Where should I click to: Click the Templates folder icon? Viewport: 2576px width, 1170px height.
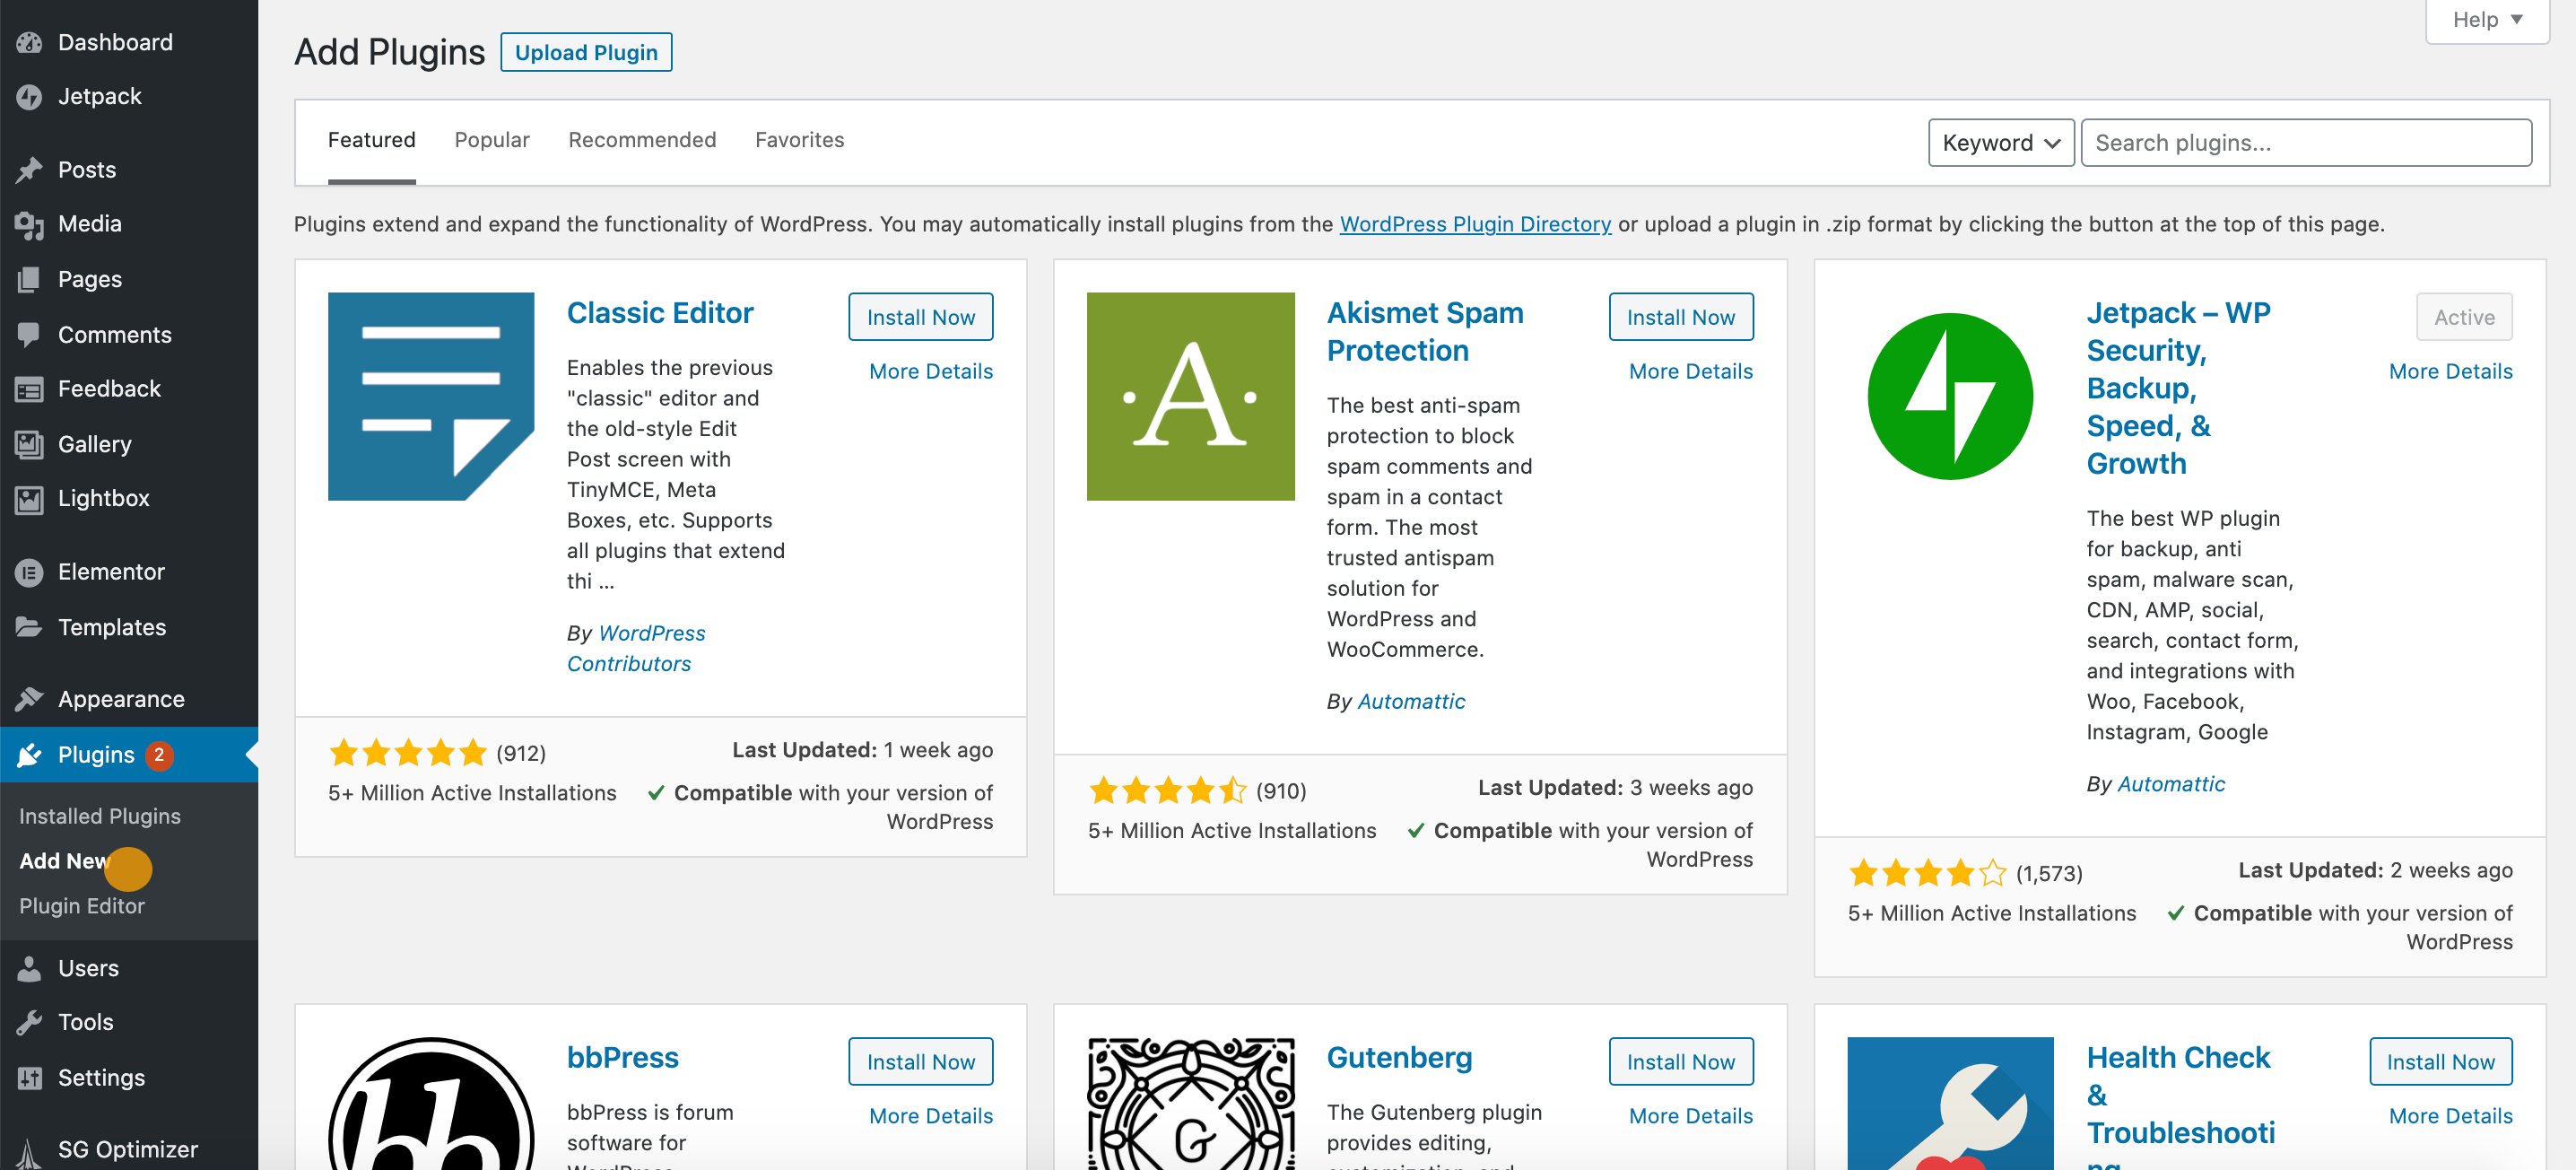29,627
